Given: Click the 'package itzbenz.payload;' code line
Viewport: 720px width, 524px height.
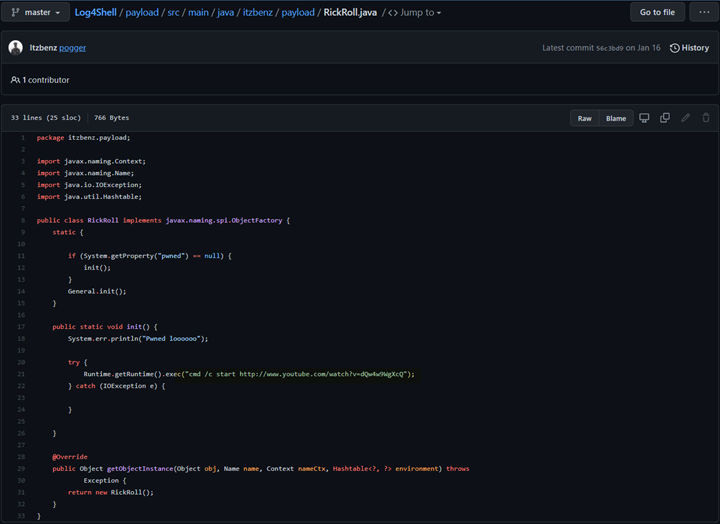Looking at the screenshot, I should coord(84,138).
